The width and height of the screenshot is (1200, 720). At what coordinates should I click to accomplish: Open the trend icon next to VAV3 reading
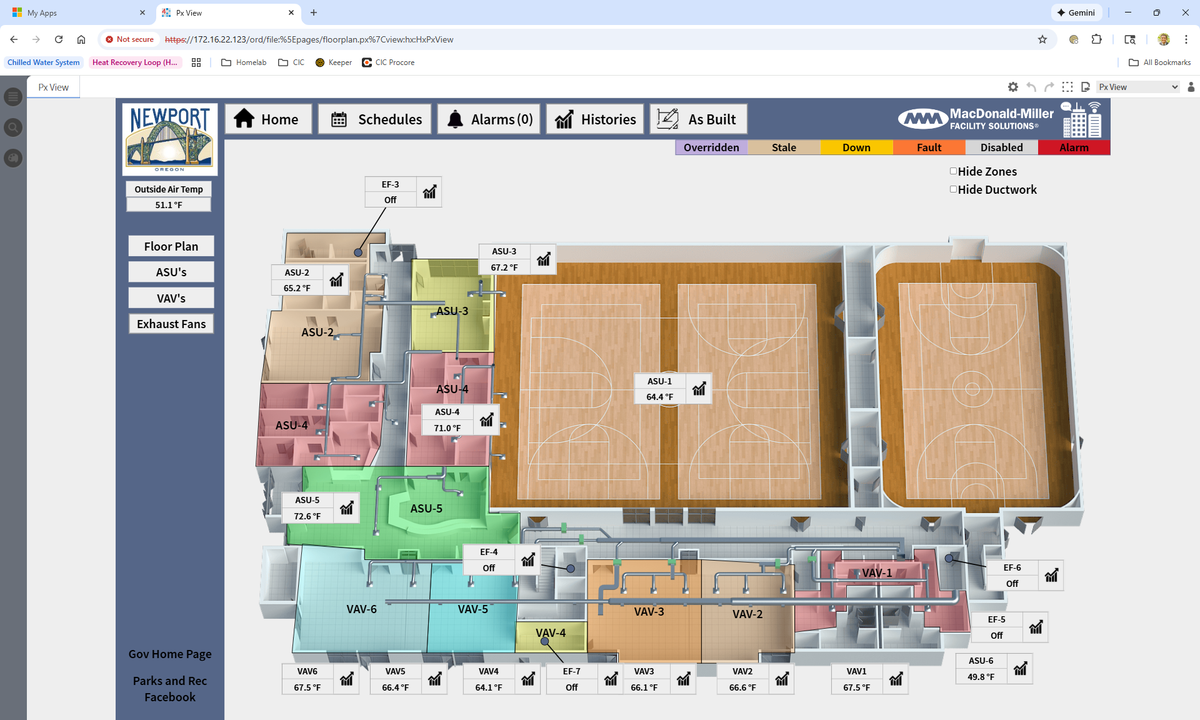coord(684,679)
